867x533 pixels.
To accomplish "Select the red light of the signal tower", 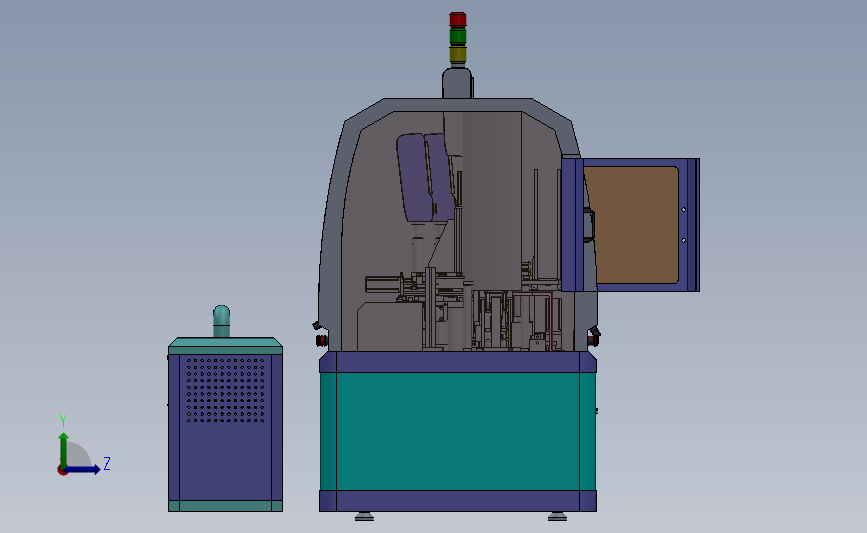I will tap(458, 19).
